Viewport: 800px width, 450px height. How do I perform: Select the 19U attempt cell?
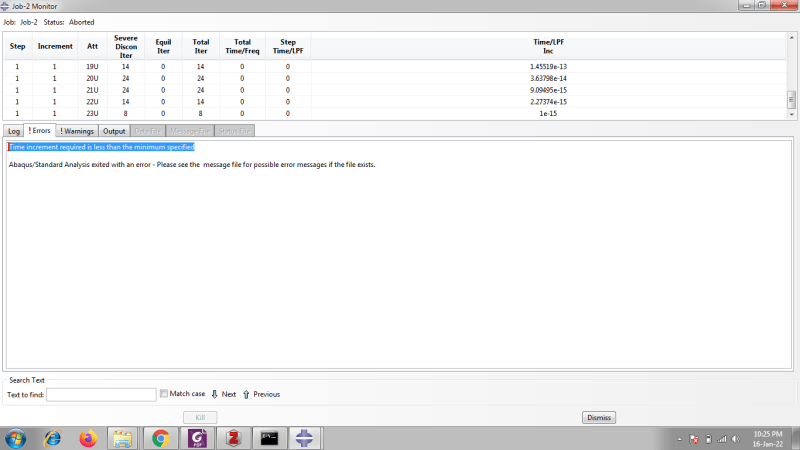92,66
